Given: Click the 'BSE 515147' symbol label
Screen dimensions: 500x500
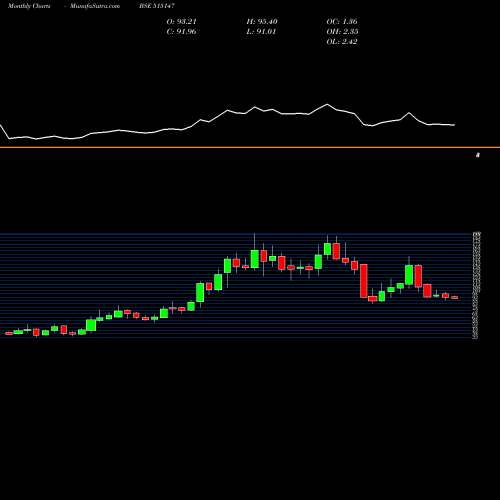Looking at the screenshot, I should (157, 6).
